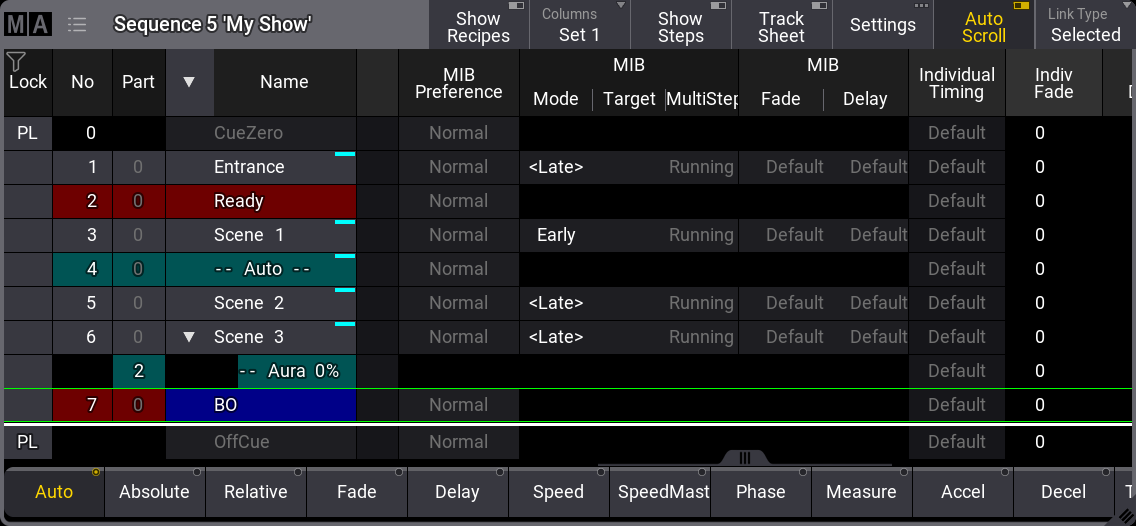Screen dimensions: 1136x526
Task: Click the sort arrow icon beside Name header
Action: click(x=189, y=82)
